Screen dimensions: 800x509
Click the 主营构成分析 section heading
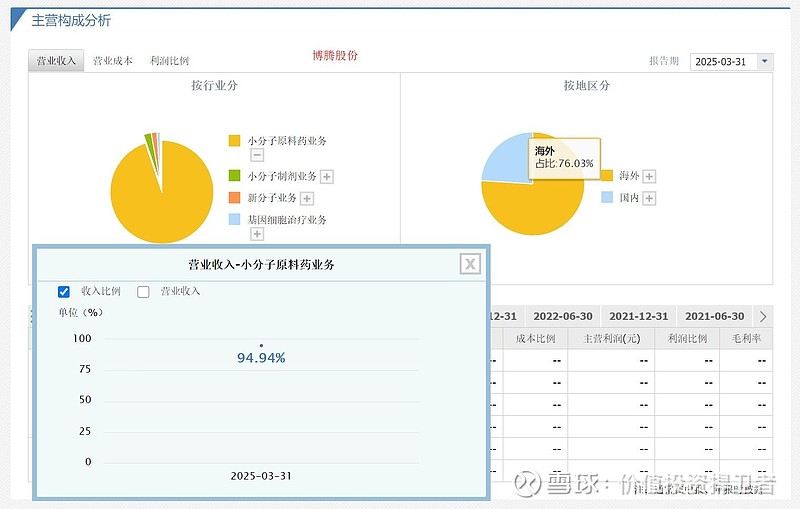71,20
